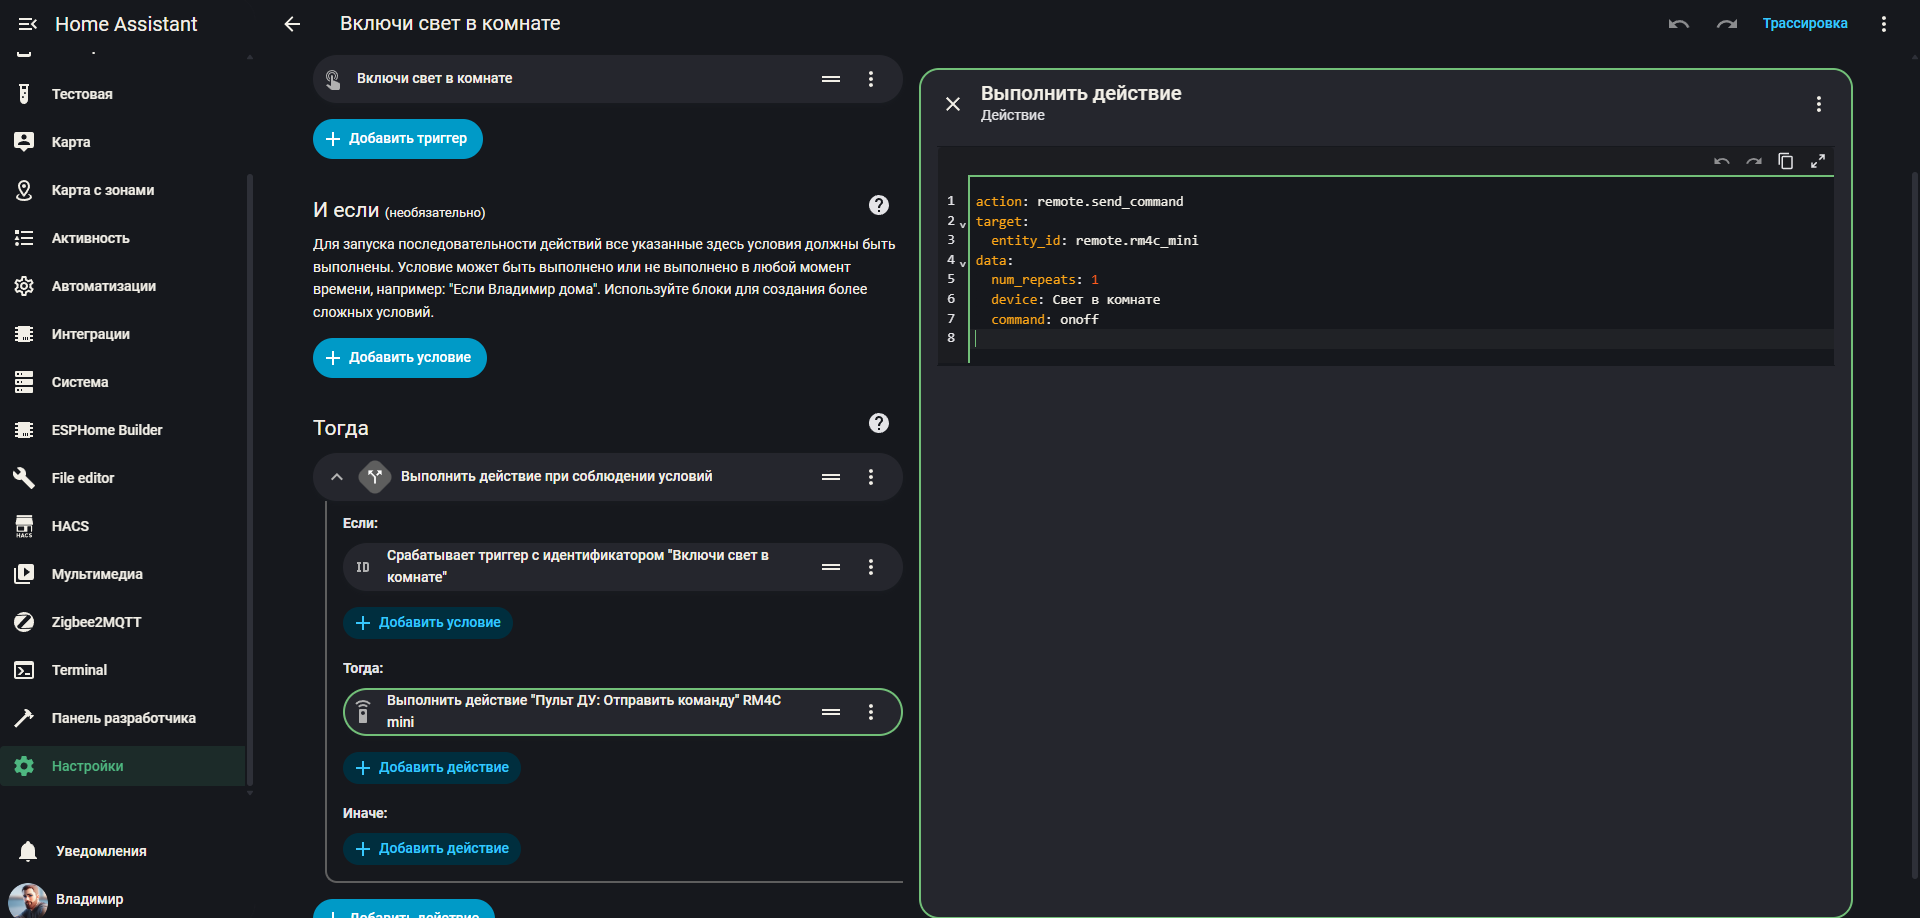Collapse the "Выполнить действие при соблюдении условий" block
This screenshot has width=1920, height=918.
pos(337,477)
